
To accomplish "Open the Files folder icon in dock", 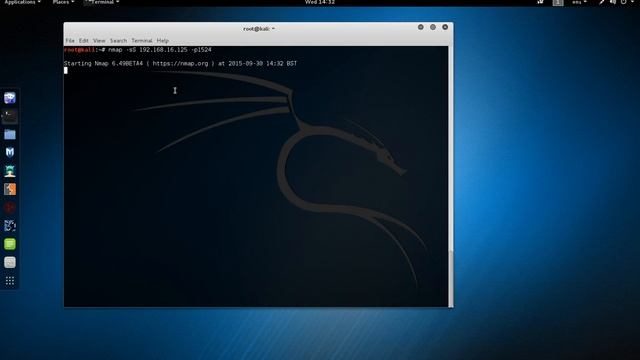I will [x=10, y=134].
